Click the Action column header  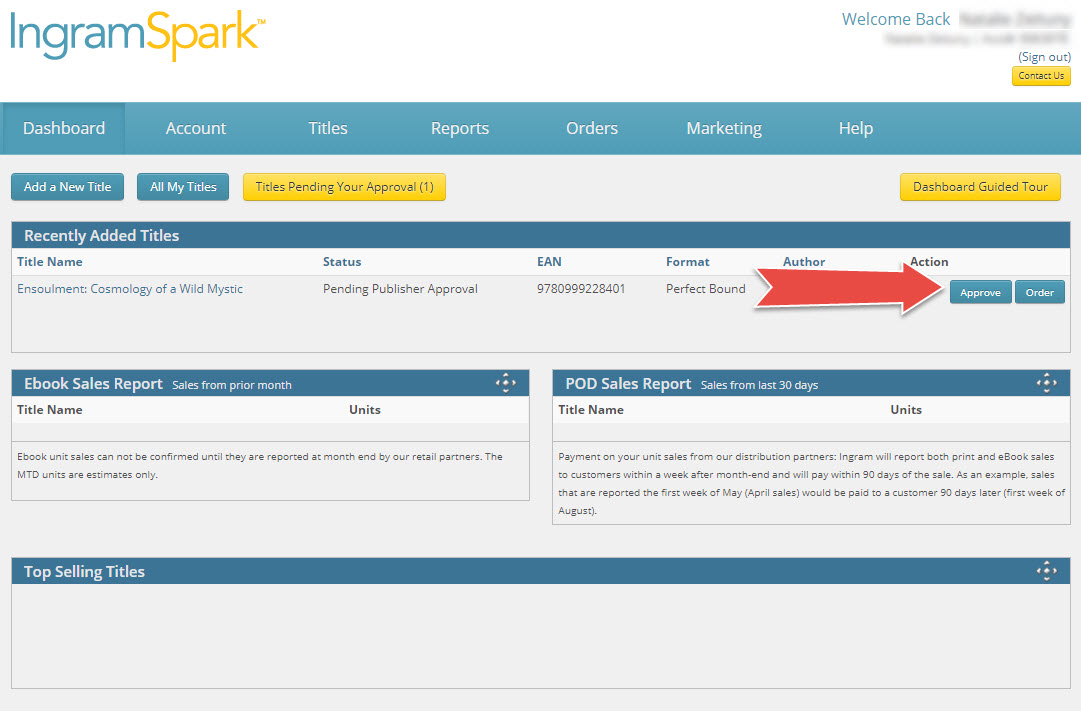[929, 262]
